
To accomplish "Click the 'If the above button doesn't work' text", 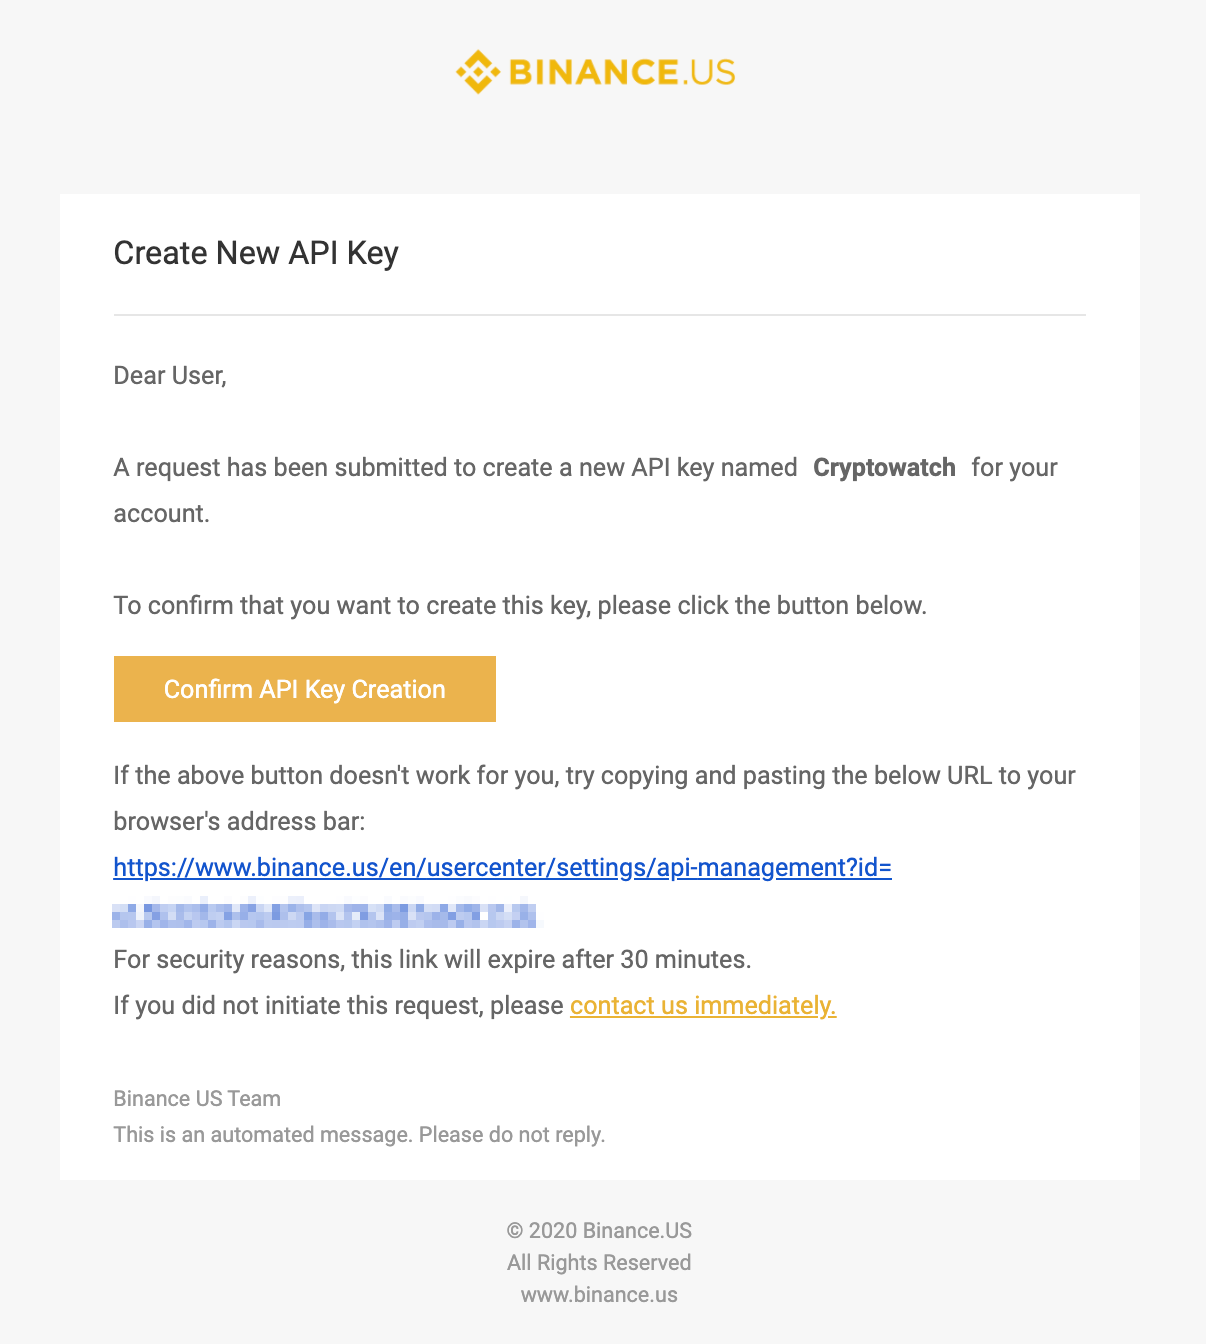I will click(594, 775).
